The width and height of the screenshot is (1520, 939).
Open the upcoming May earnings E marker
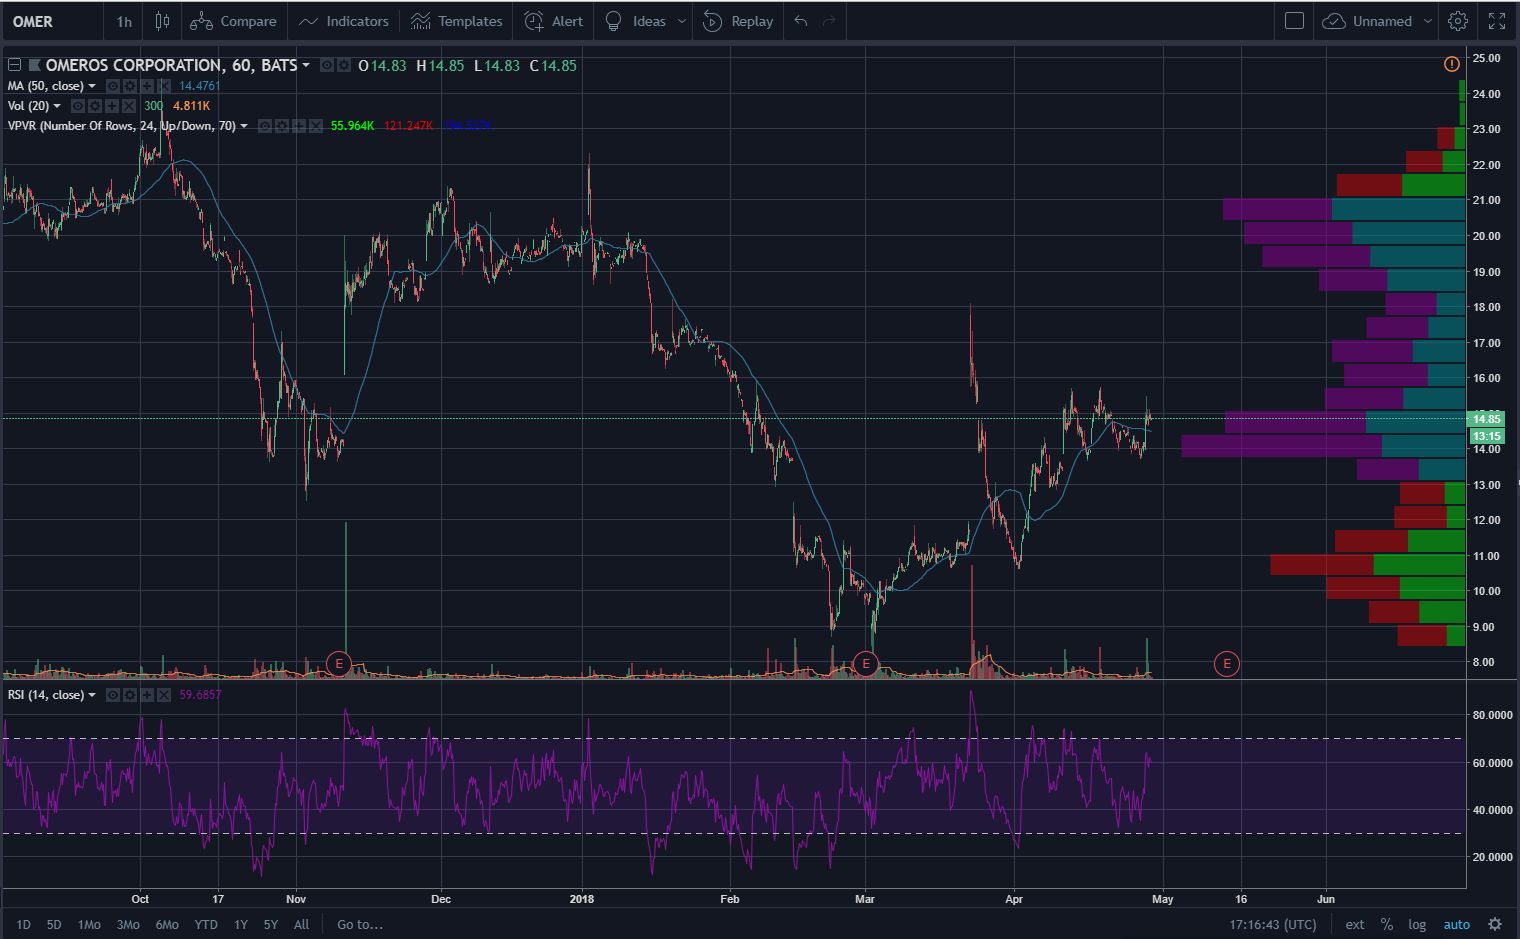(1227, 663)
